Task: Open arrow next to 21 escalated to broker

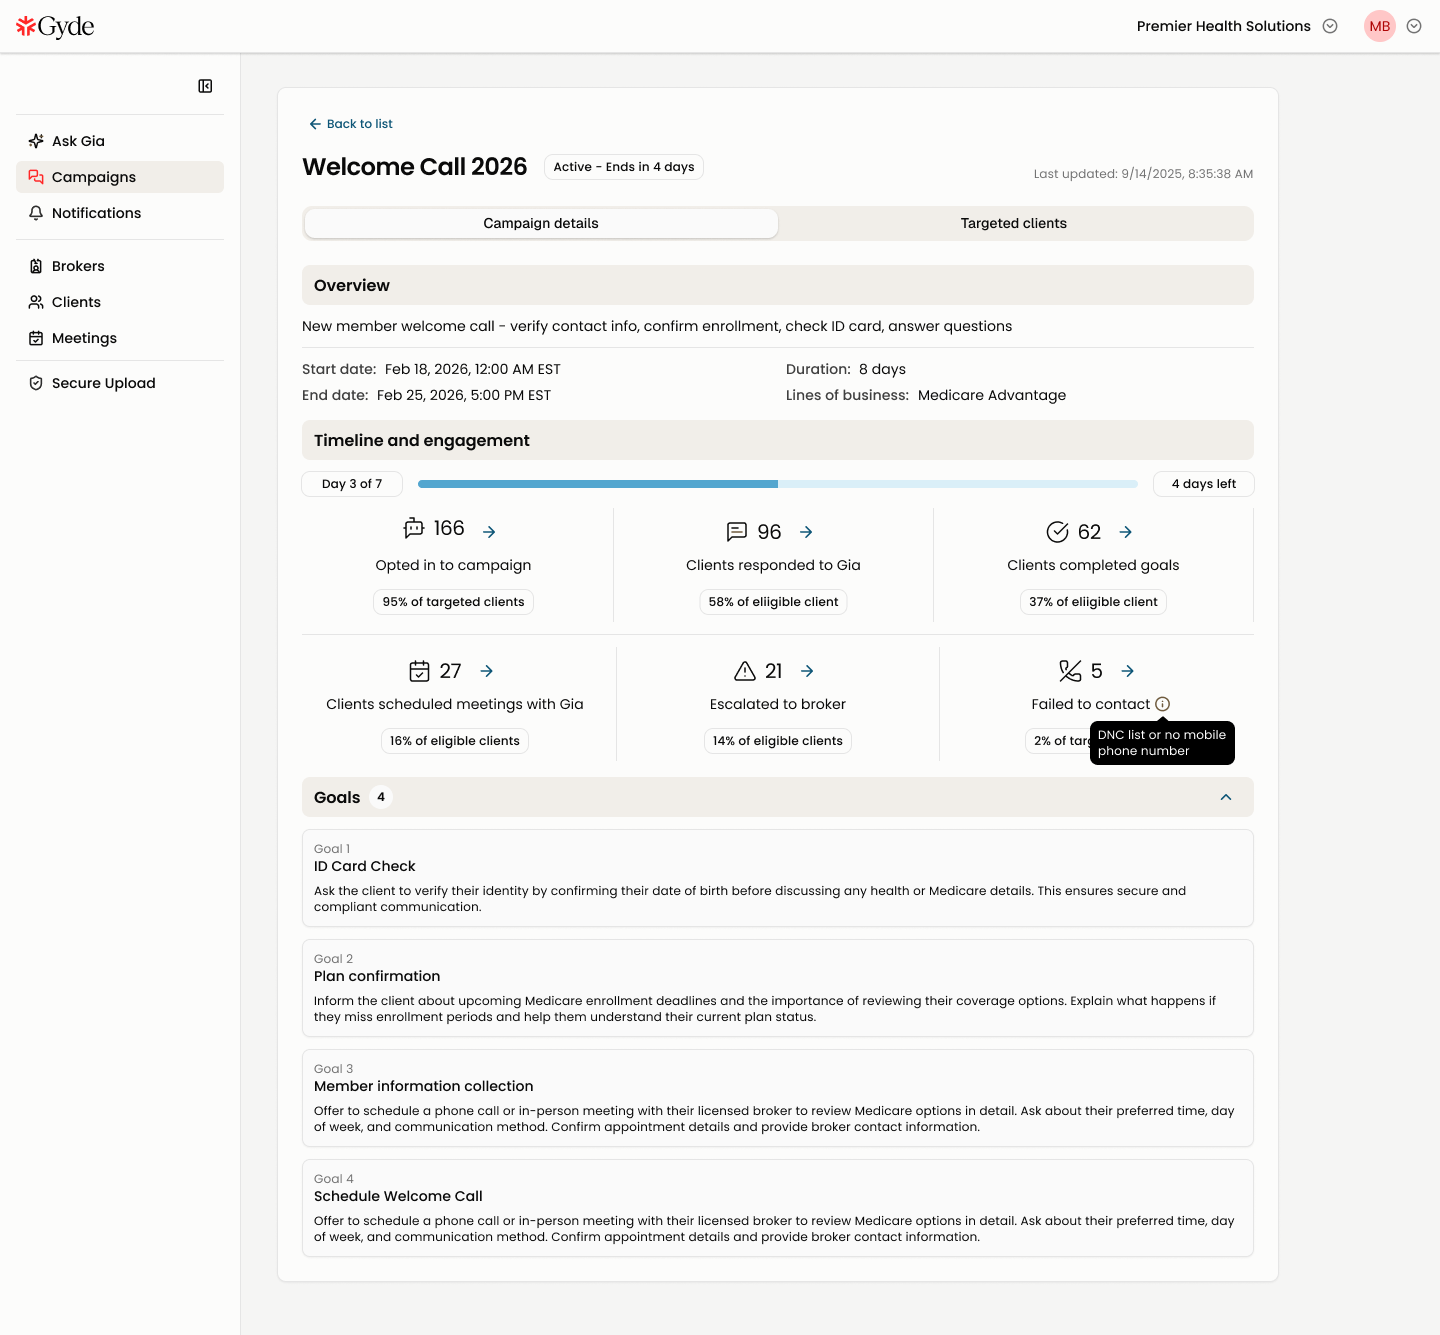Action: [x=808, y=671]
